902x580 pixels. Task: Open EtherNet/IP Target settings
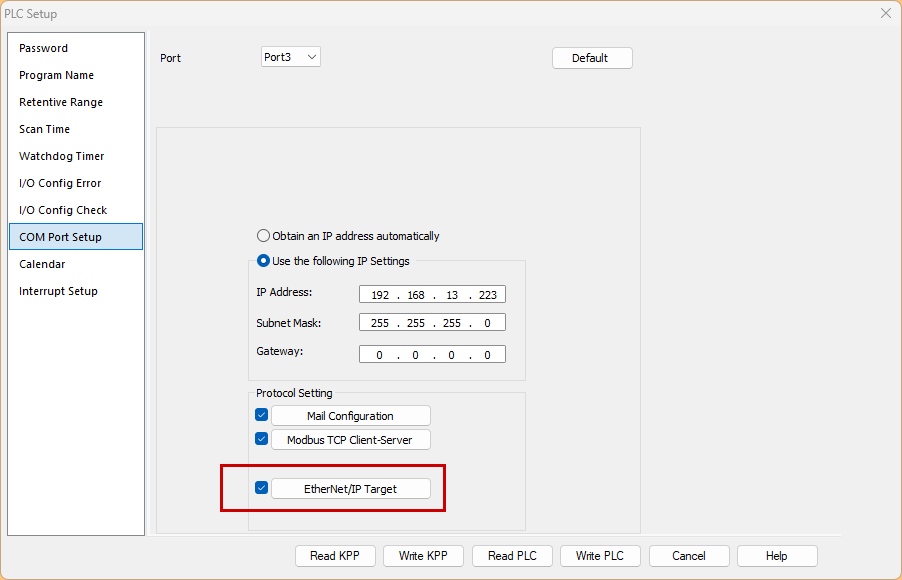click(350, 489)
